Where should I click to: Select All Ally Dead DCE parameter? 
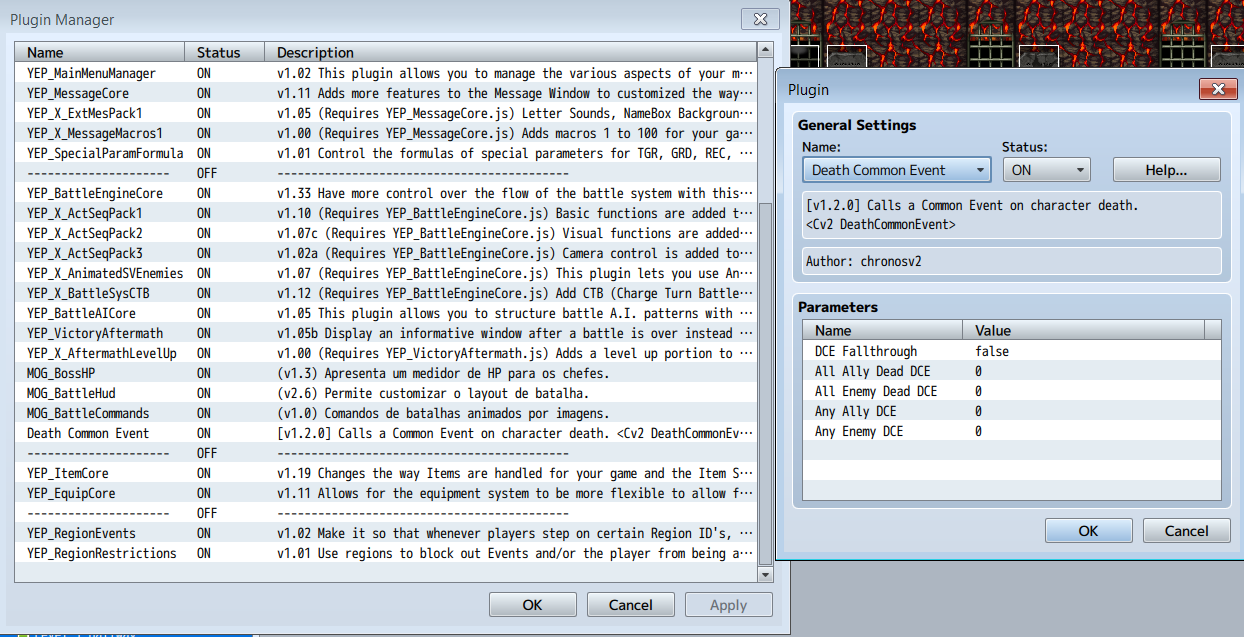click(x=1011, y=371)
